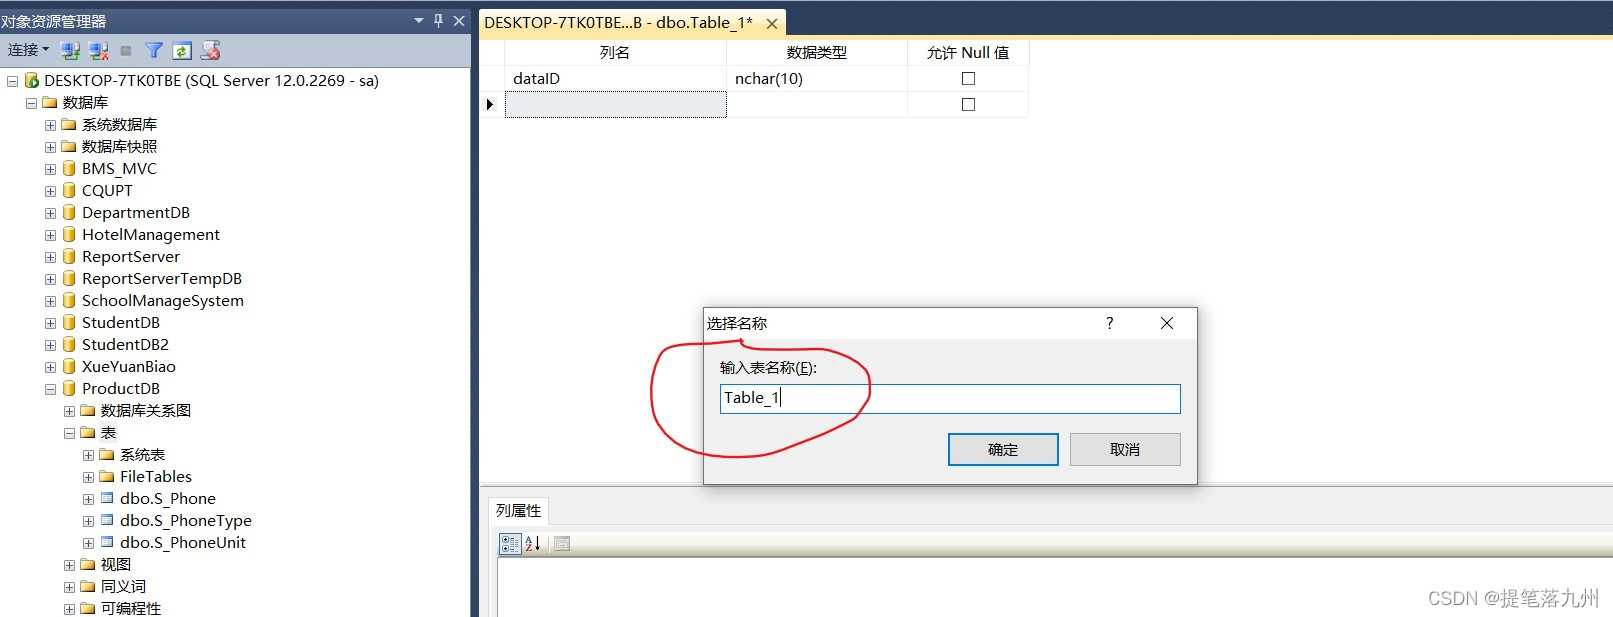
Task: Click the empty column name cell
Action: click(615, 104)
